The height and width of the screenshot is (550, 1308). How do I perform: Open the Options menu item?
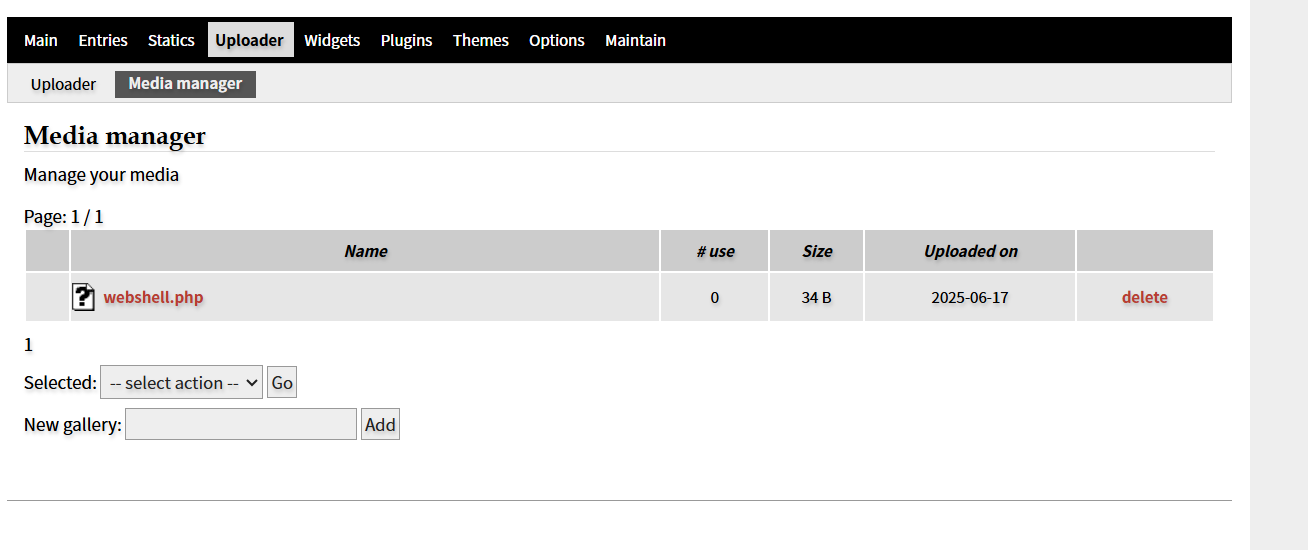[x=557, y=40]
